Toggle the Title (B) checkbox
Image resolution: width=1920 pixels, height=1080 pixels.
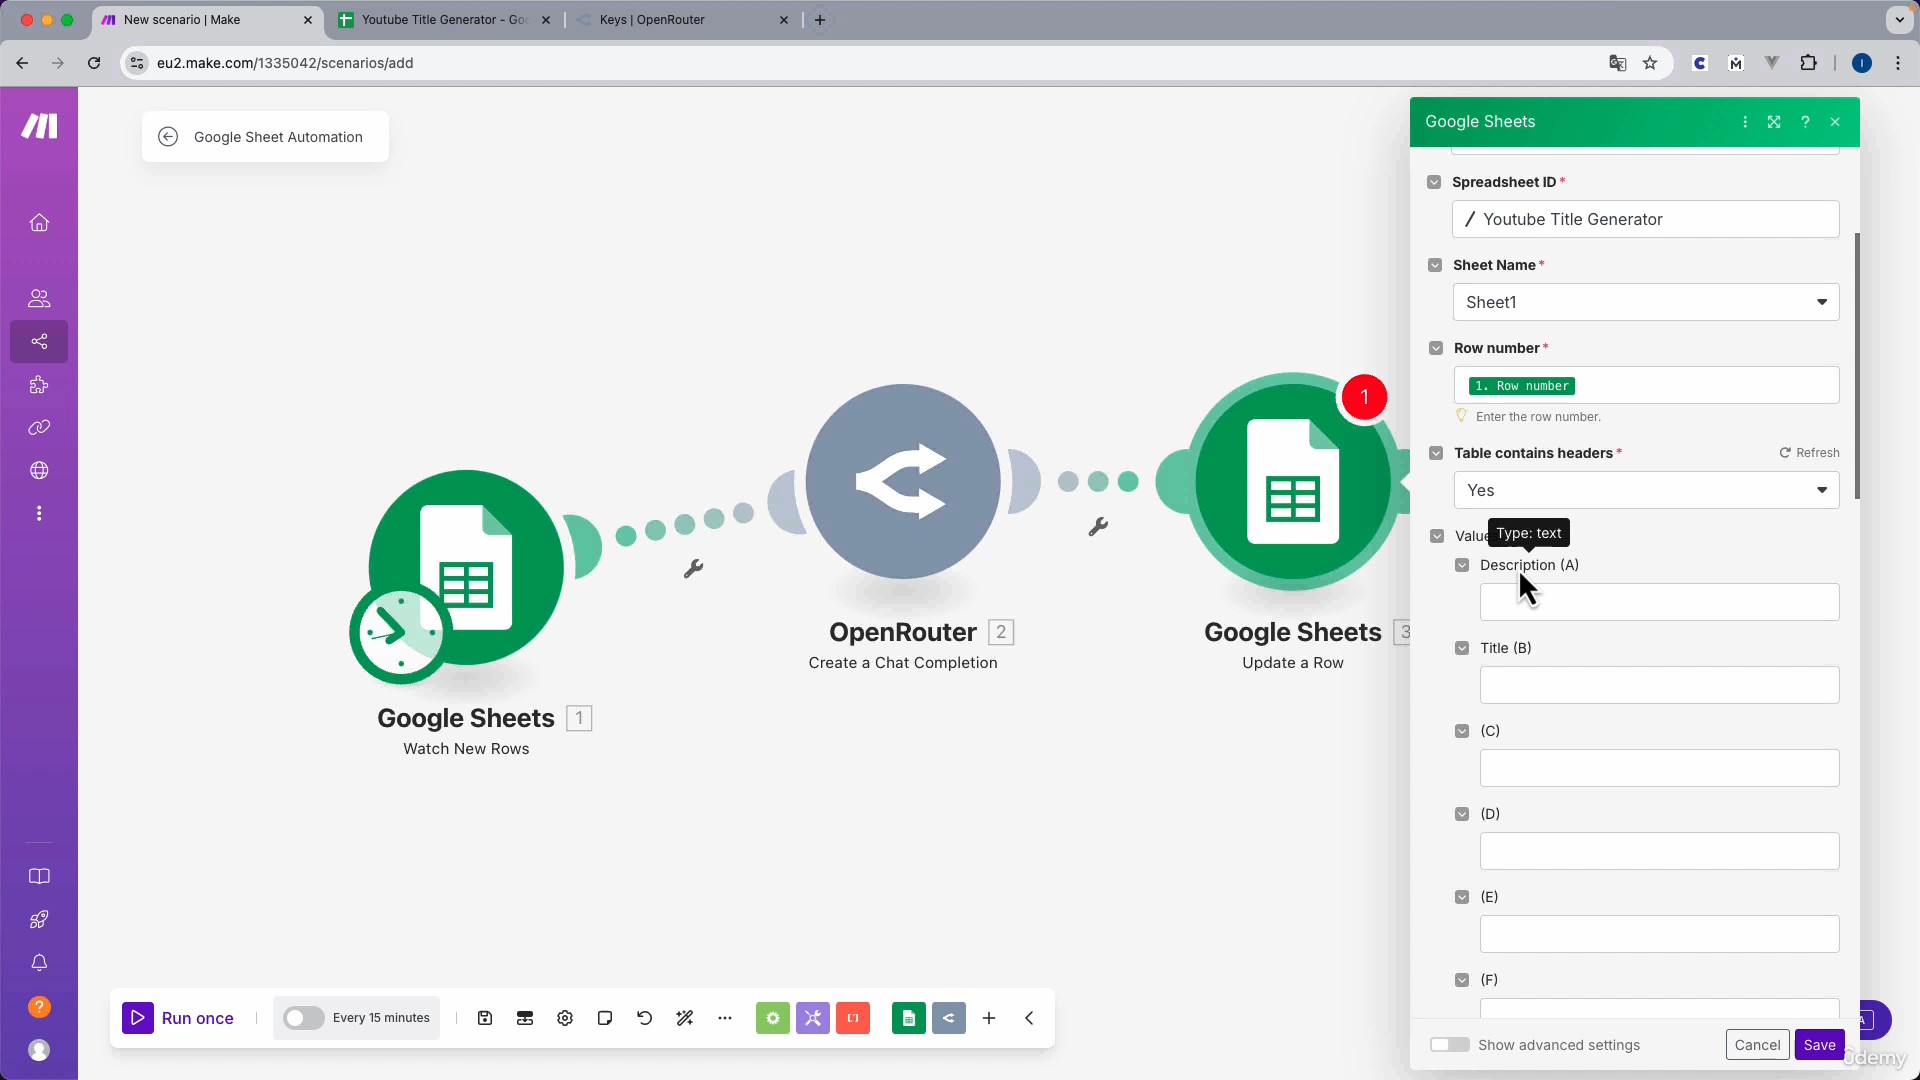[1462, 648]
